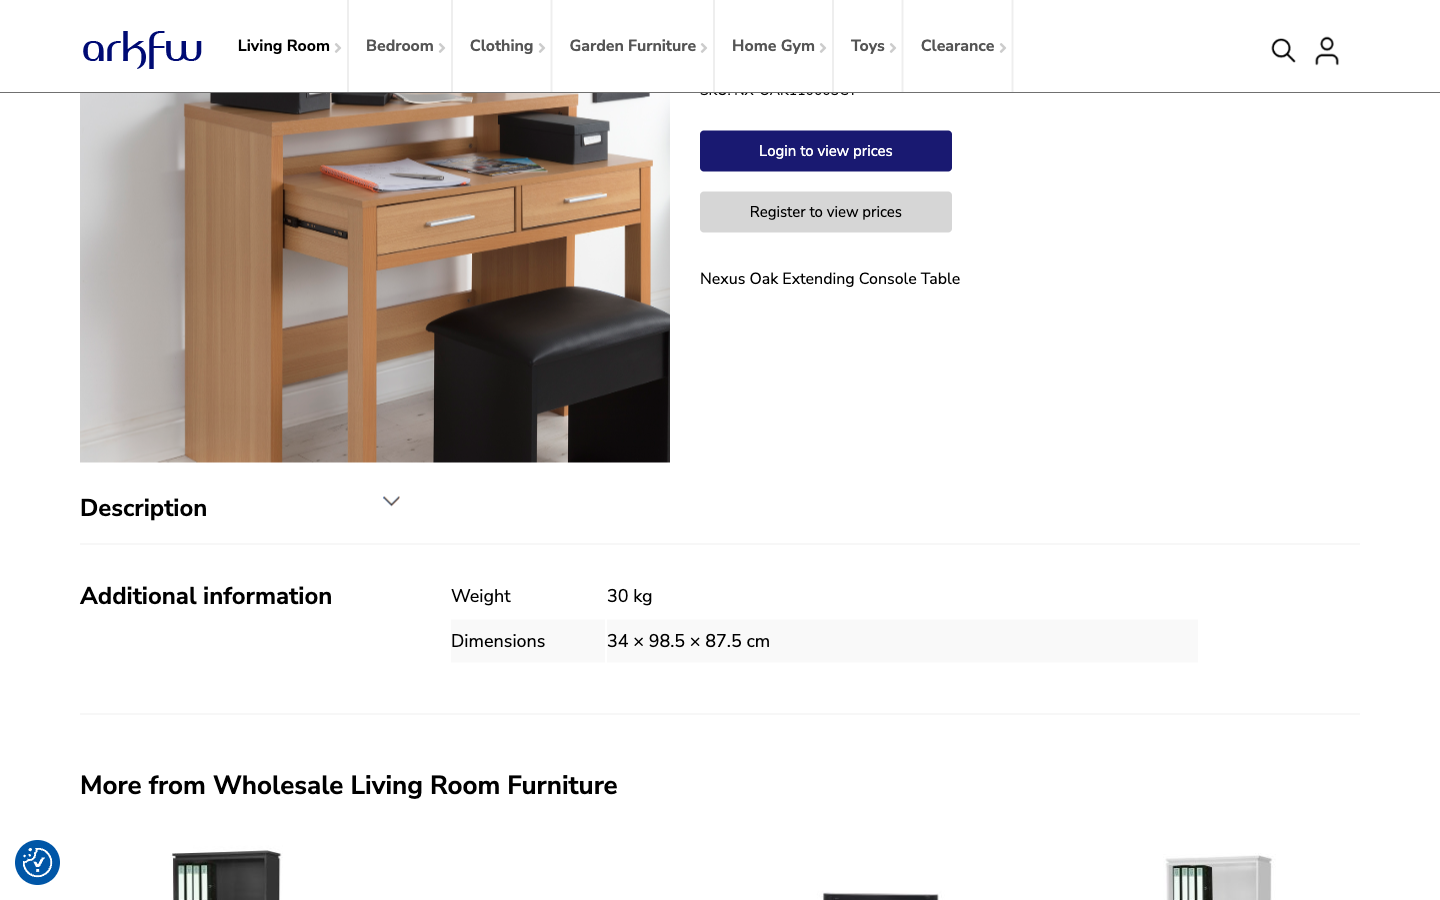Open the Clearance menu item
Viewport: 1440px width, 900px height.
[x=957, y=46]
